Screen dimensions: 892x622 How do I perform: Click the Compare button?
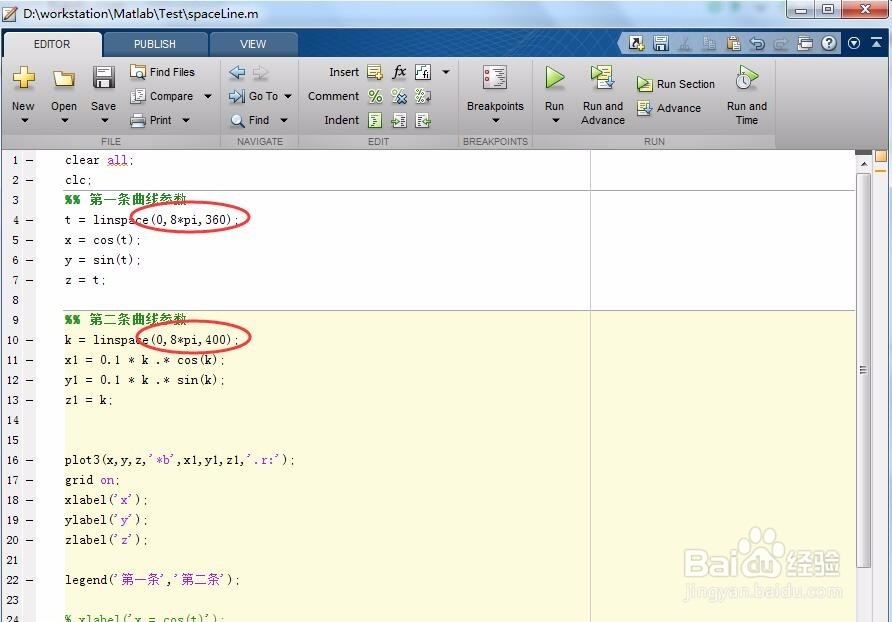[x=162, y=96]
